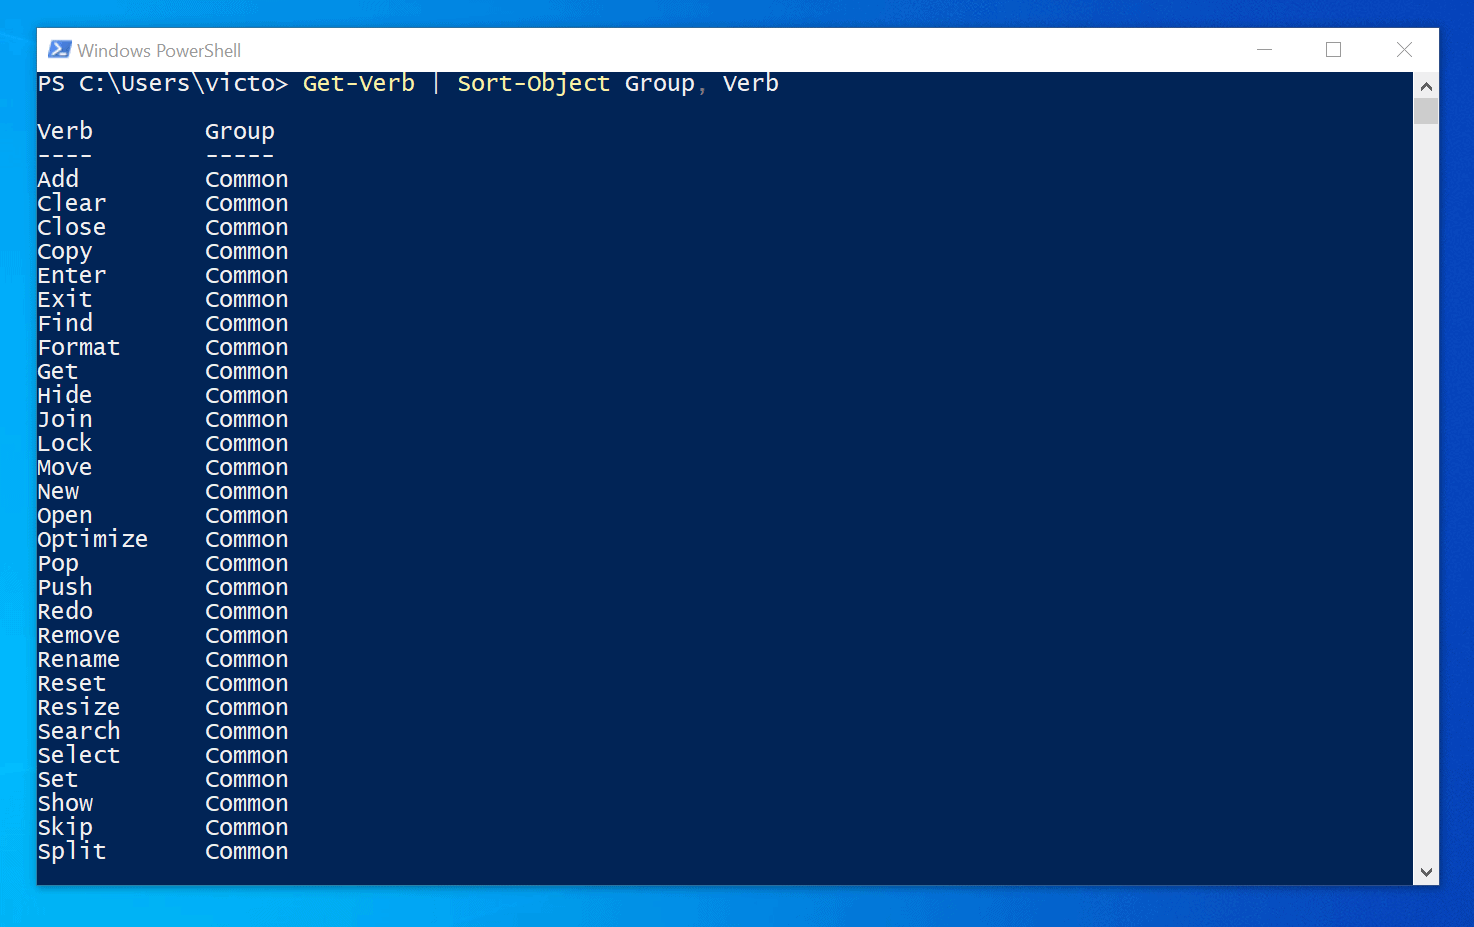Click the empty scrollbar track area
The height and width of the screenshot is (927, 1474).
(1426, 490)
